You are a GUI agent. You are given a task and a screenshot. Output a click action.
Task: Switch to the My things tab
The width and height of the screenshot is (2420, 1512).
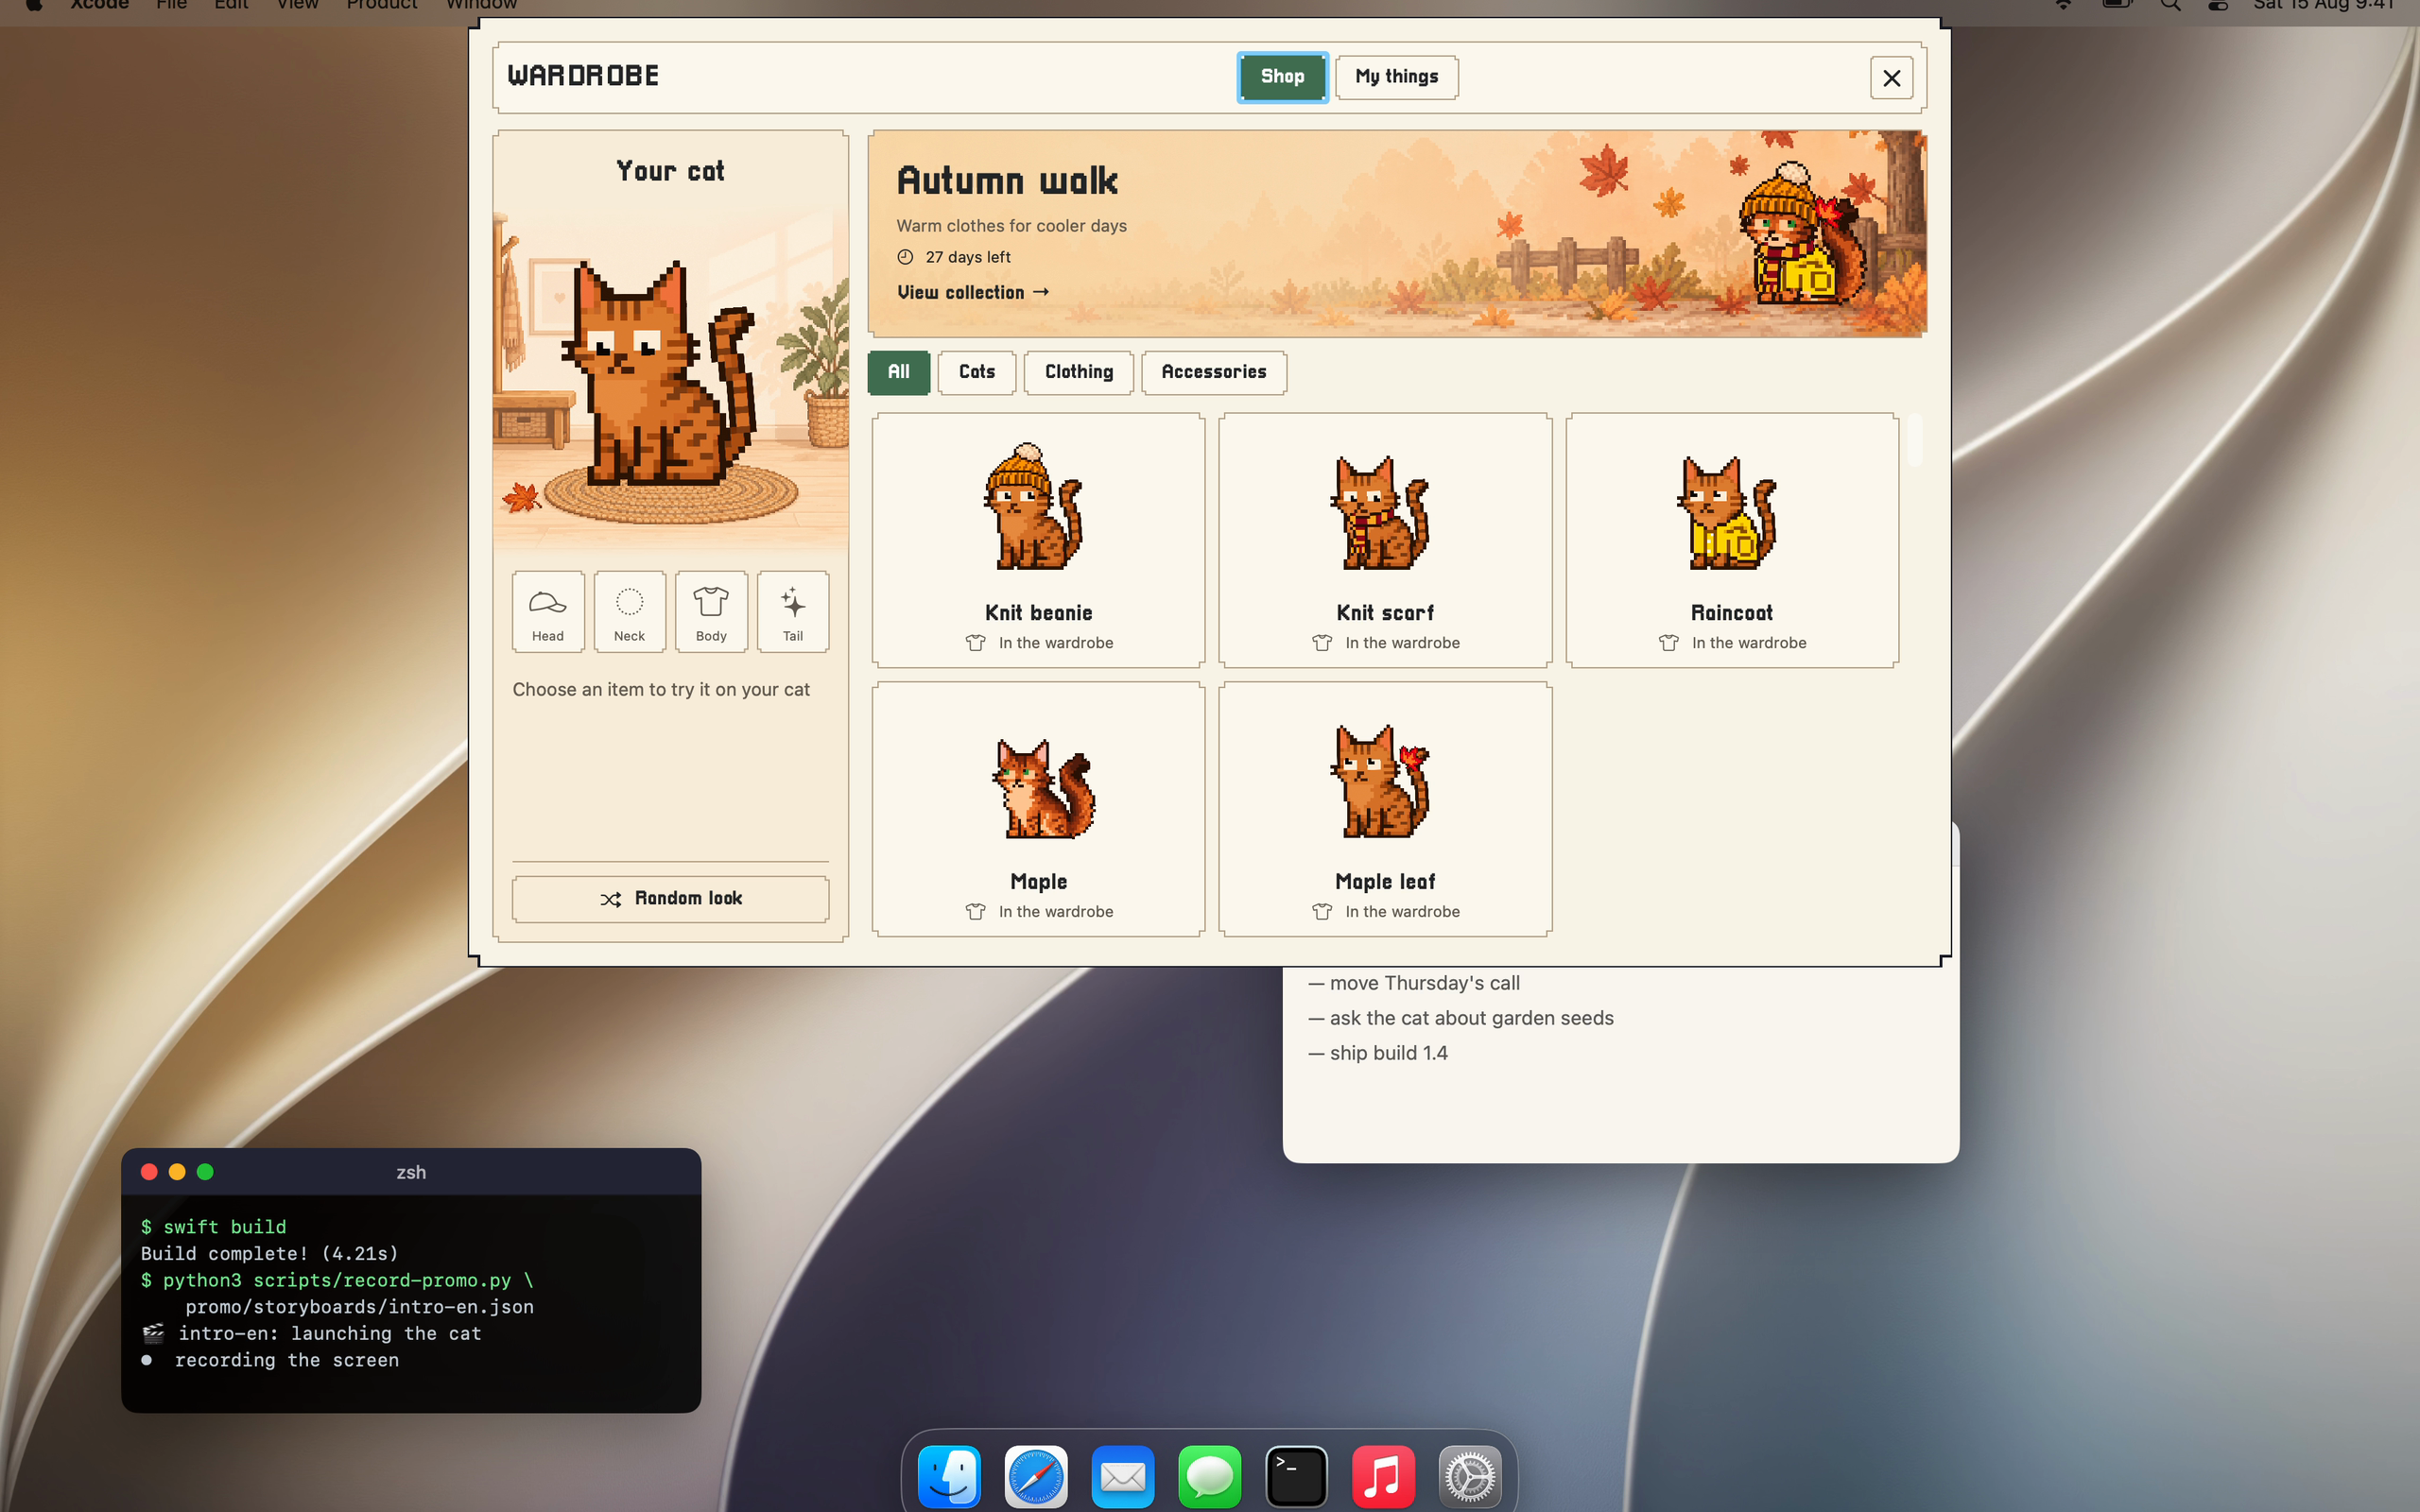(x=1396, y=77)
